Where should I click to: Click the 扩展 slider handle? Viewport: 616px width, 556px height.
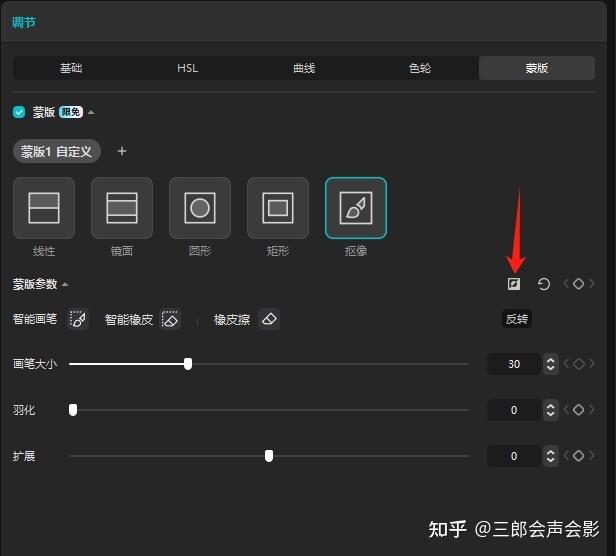269,456
